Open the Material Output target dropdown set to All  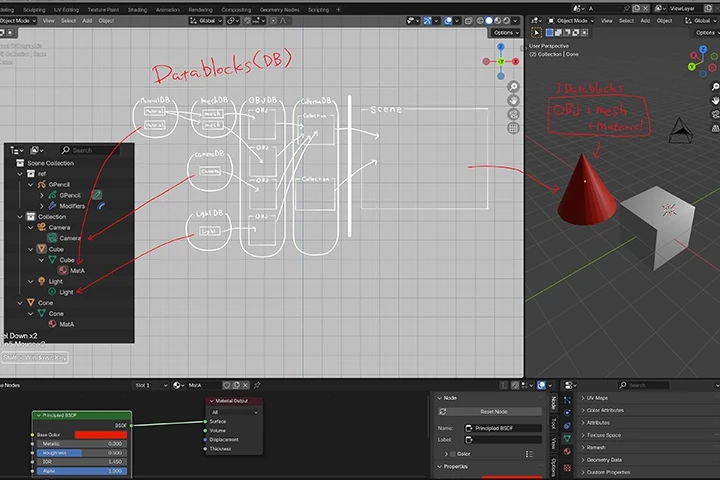234,411
